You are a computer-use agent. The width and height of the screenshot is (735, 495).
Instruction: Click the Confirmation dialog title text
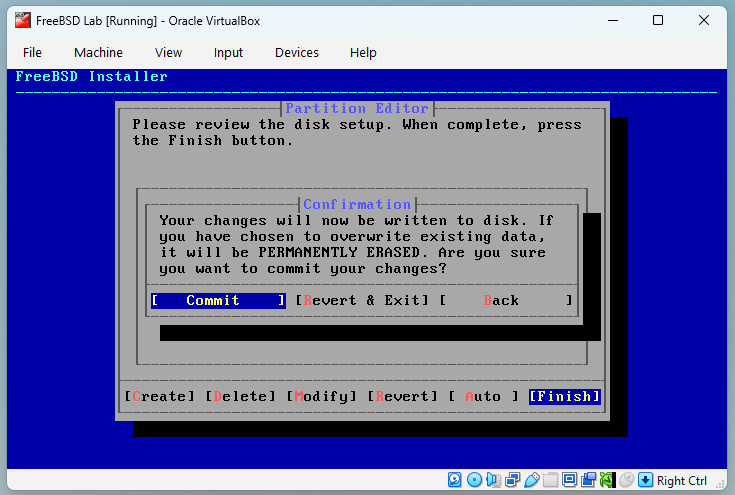(x=357, y=204)
